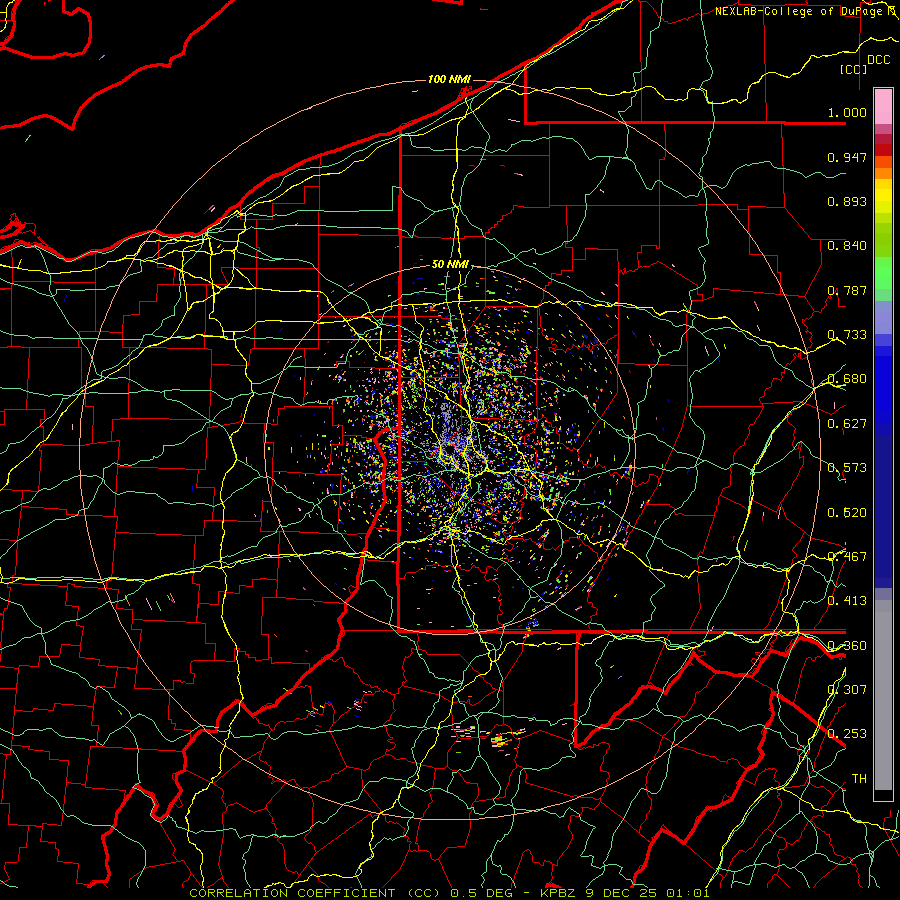The width and height of the screenshot is (900, 900).
Task: Select the 0.307 scale value
Action: coord(847,690)
